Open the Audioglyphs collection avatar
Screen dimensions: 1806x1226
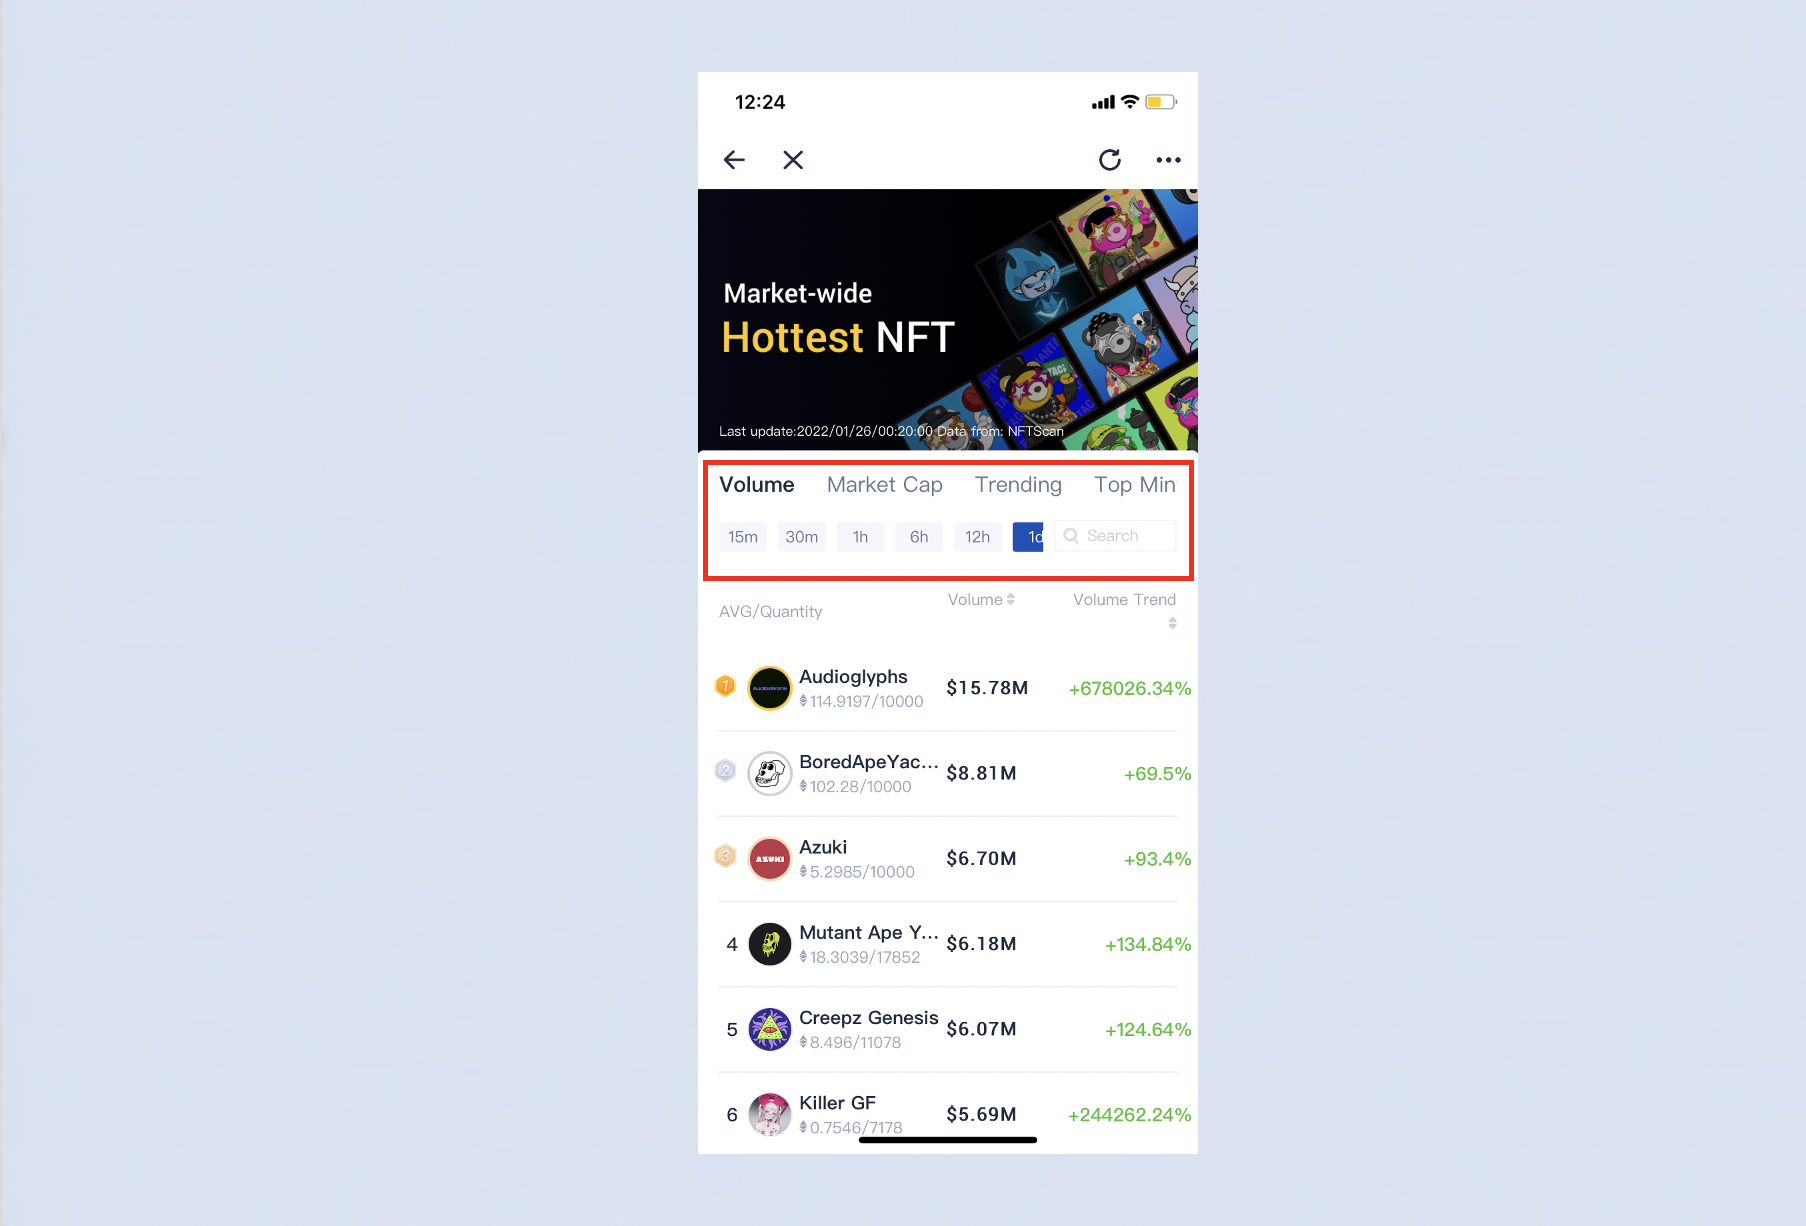(770, 688)
